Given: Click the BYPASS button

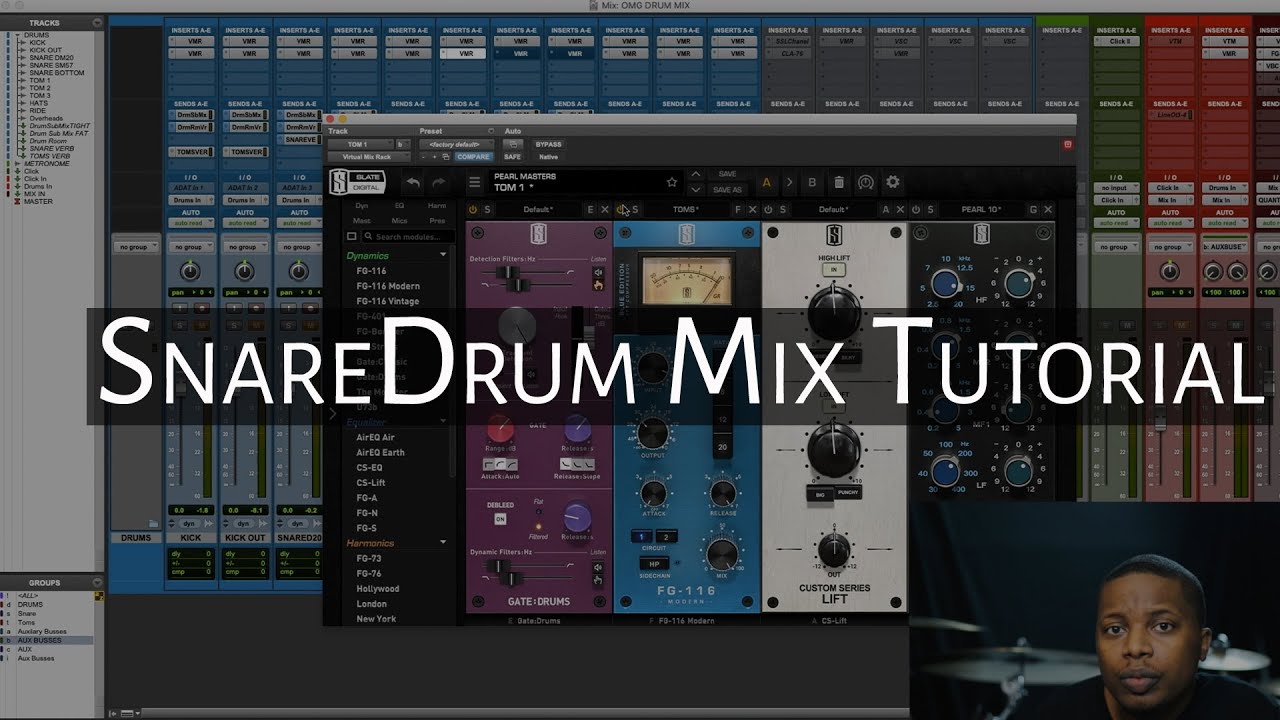Looking at the screenshot, I should coord(548,144).
